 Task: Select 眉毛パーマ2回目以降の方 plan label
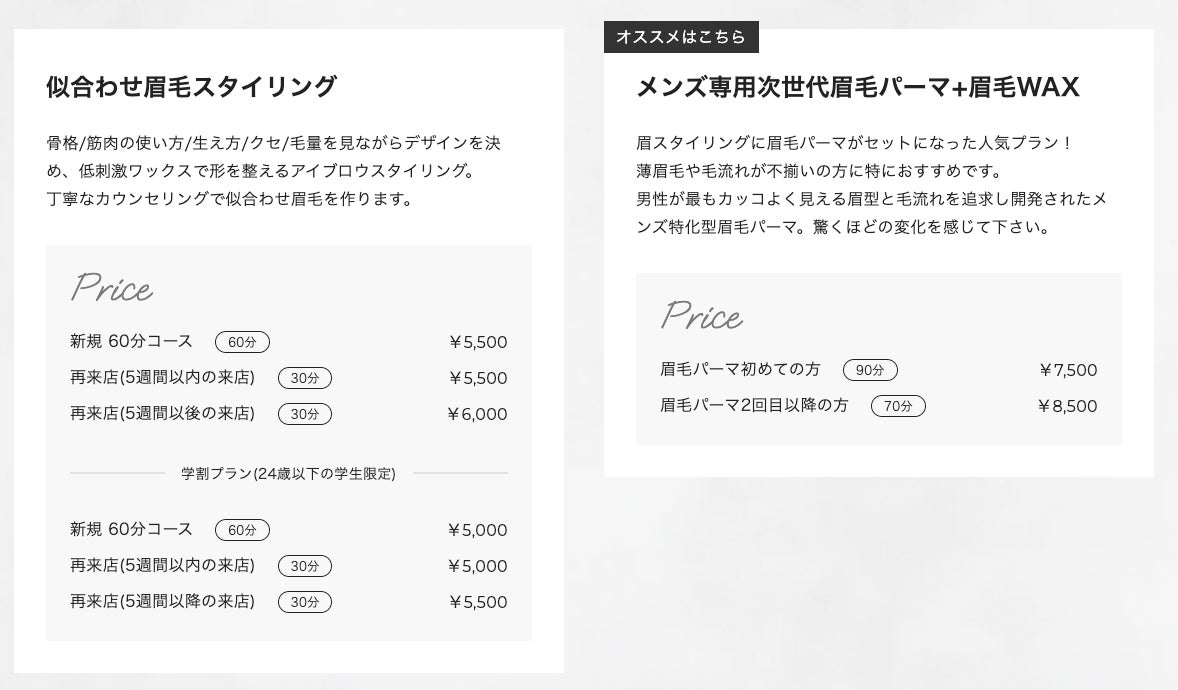(x=754, y=406)
